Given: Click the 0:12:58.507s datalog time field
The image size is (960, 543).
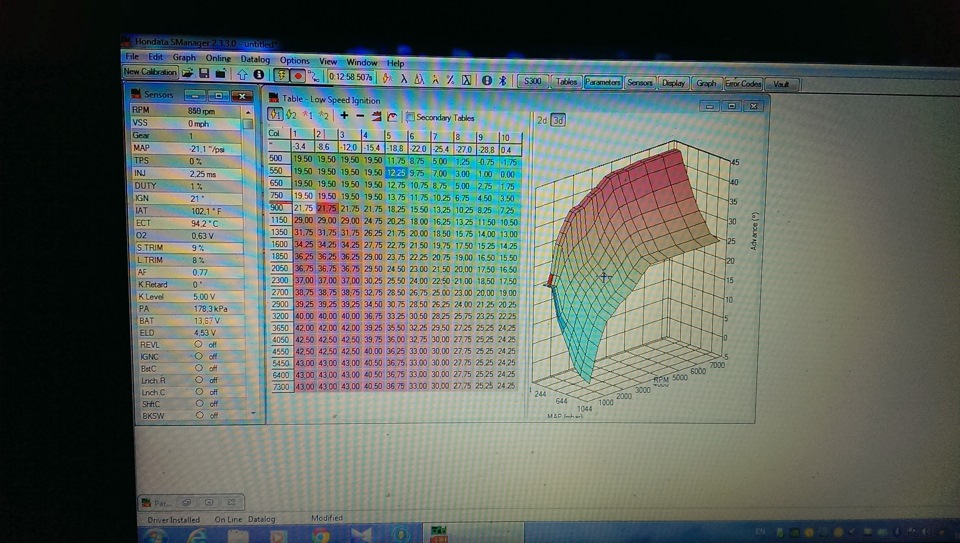Looking at the screenshot, I should [350, 77].
